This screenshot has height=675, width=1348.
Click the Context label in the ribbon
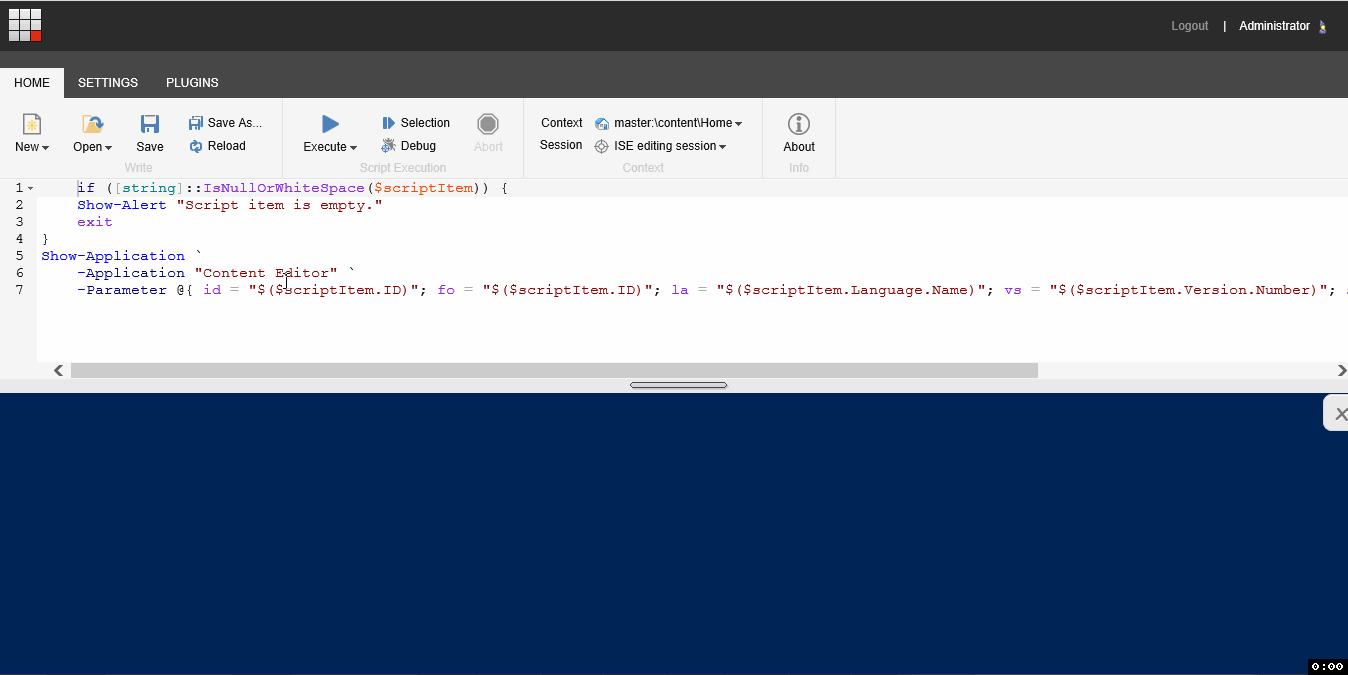562,123
